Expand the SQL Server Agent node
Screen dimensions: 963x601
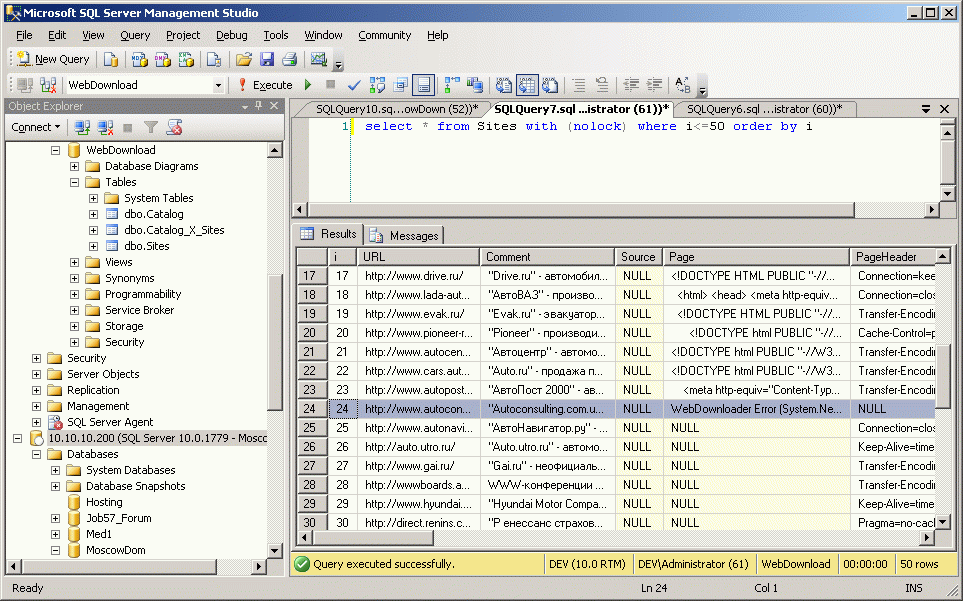coord(36,422)
